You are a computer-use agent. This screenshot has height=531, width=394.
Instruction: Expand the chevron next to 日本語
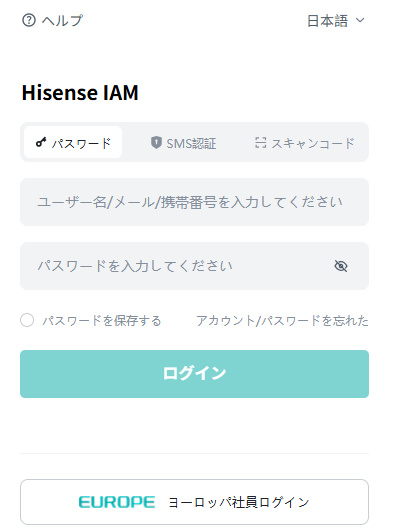360,20
